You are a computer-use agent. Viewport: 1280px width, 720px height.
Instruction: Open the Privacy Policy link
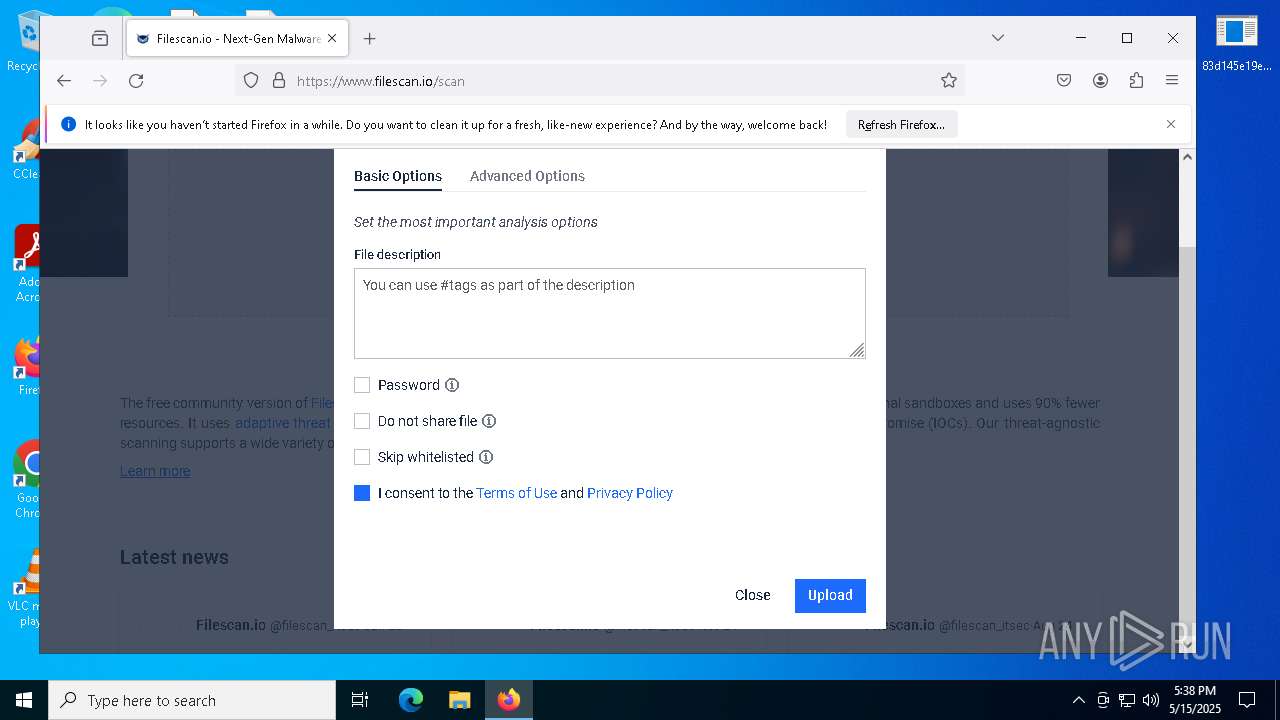coord(630,493)
